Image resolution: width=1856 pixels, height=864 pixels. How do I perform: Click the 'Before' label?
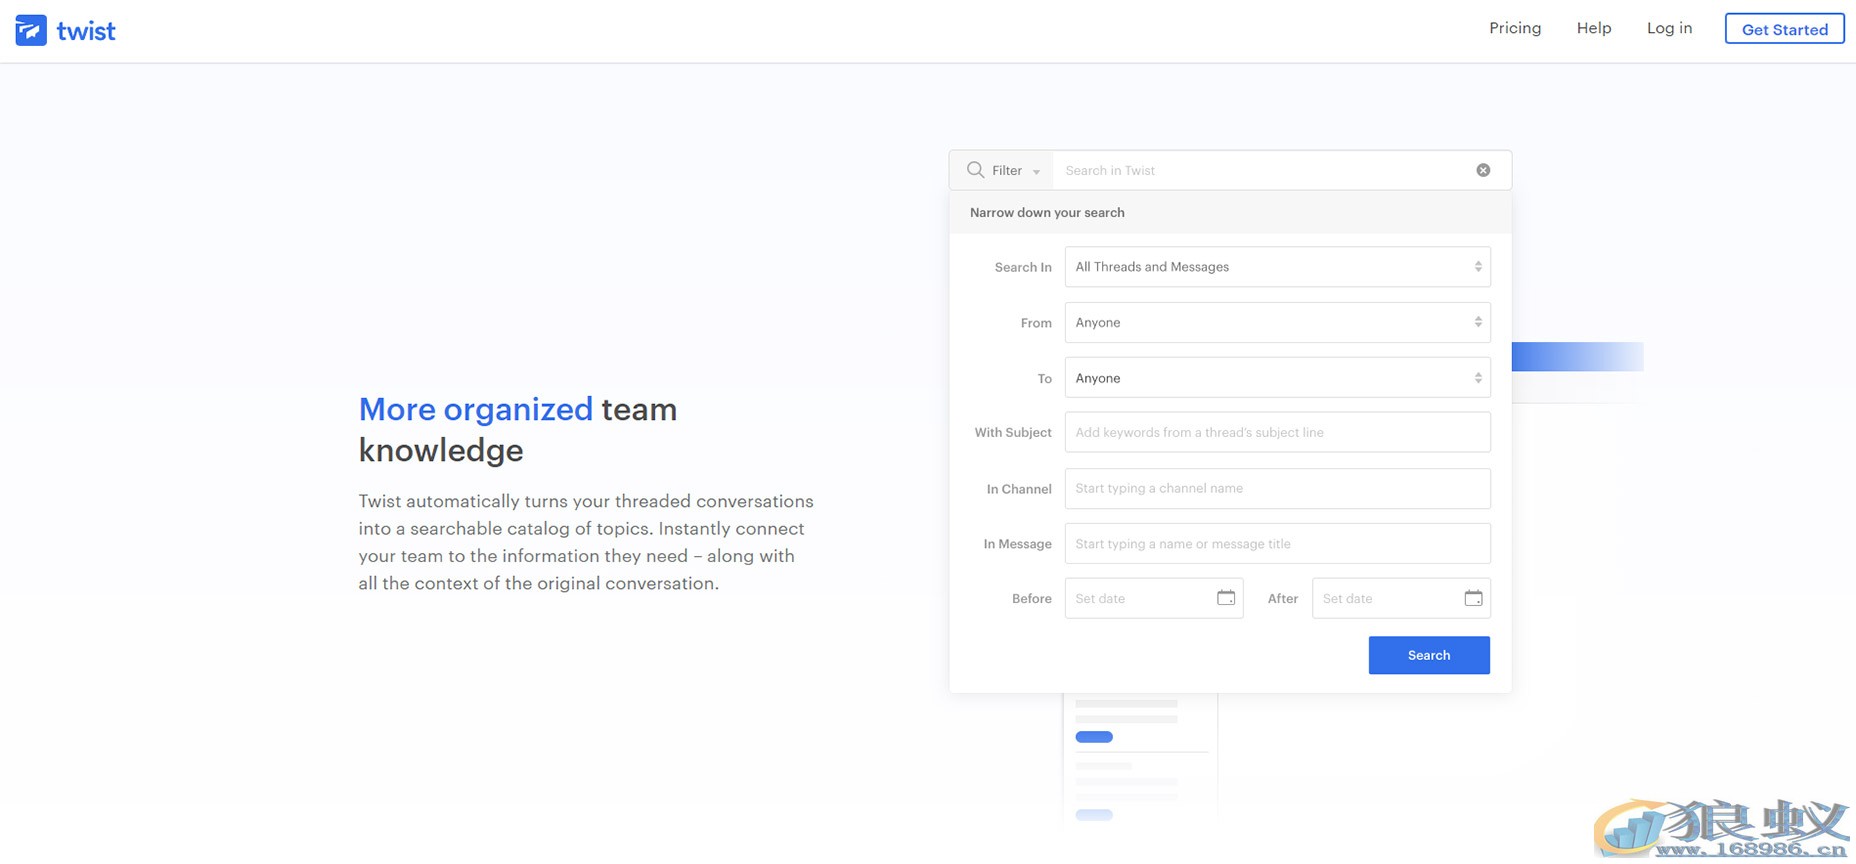1032,599
